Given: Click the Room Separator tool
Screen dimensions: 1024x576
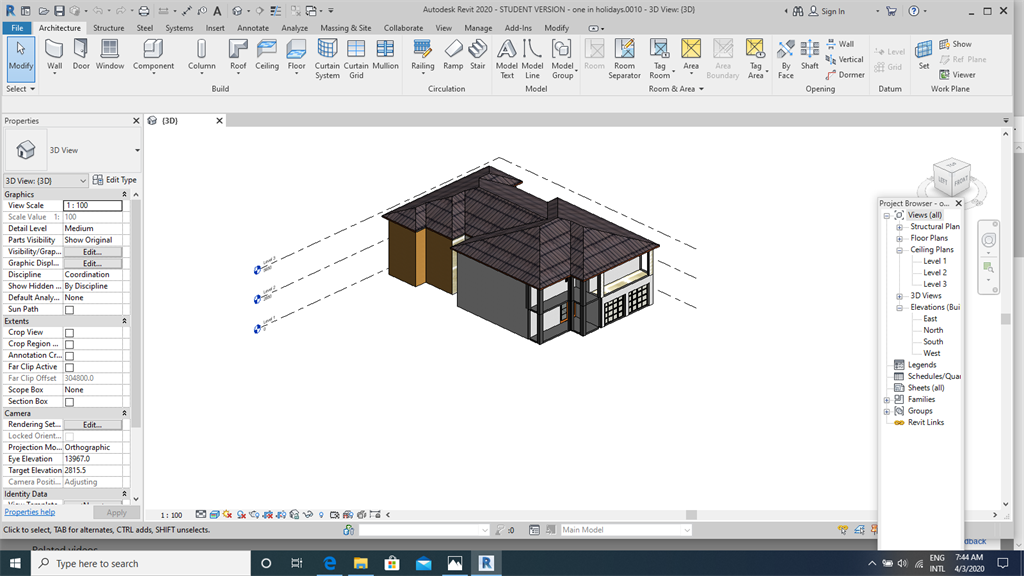Looking at the screenshot, I should click(624, 55).
